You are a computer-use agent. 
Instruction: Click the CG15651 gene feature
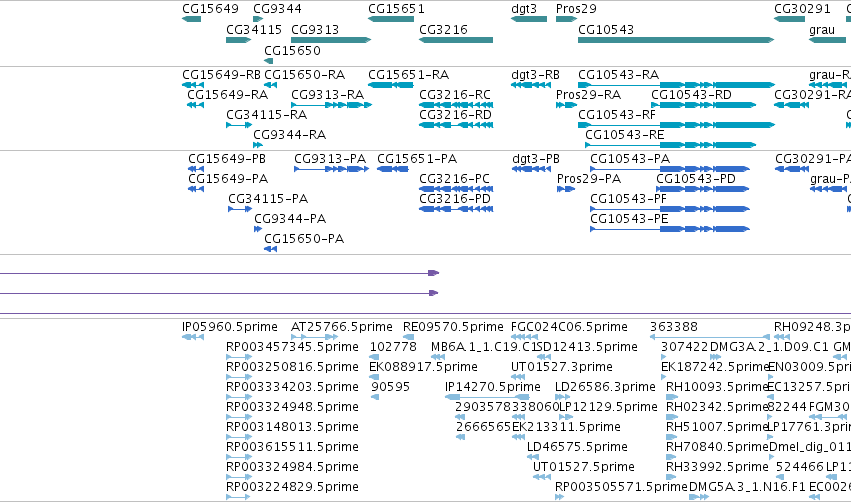[x=391, y=19]
